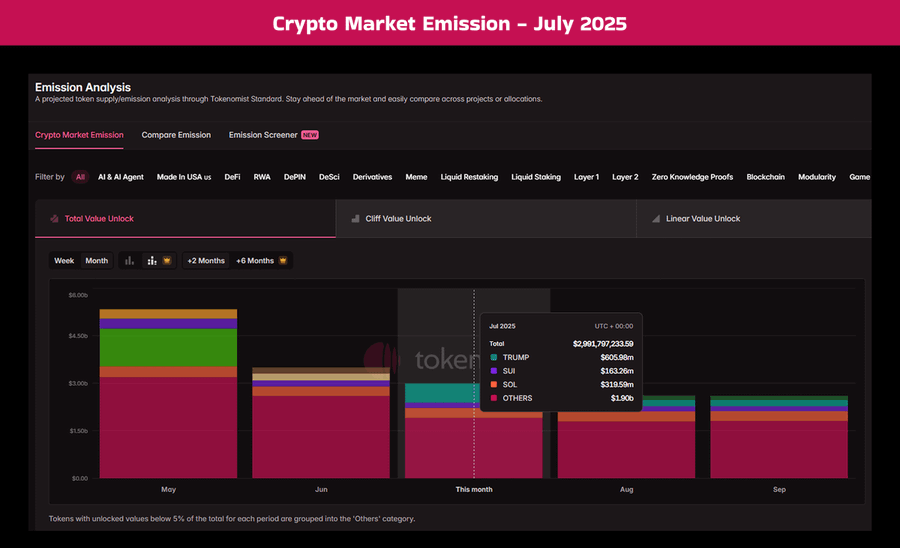Click the Sep bar in chart
The width and height of the screenshot is (900, 548).
pyautogui.click(x=779, y=437)
